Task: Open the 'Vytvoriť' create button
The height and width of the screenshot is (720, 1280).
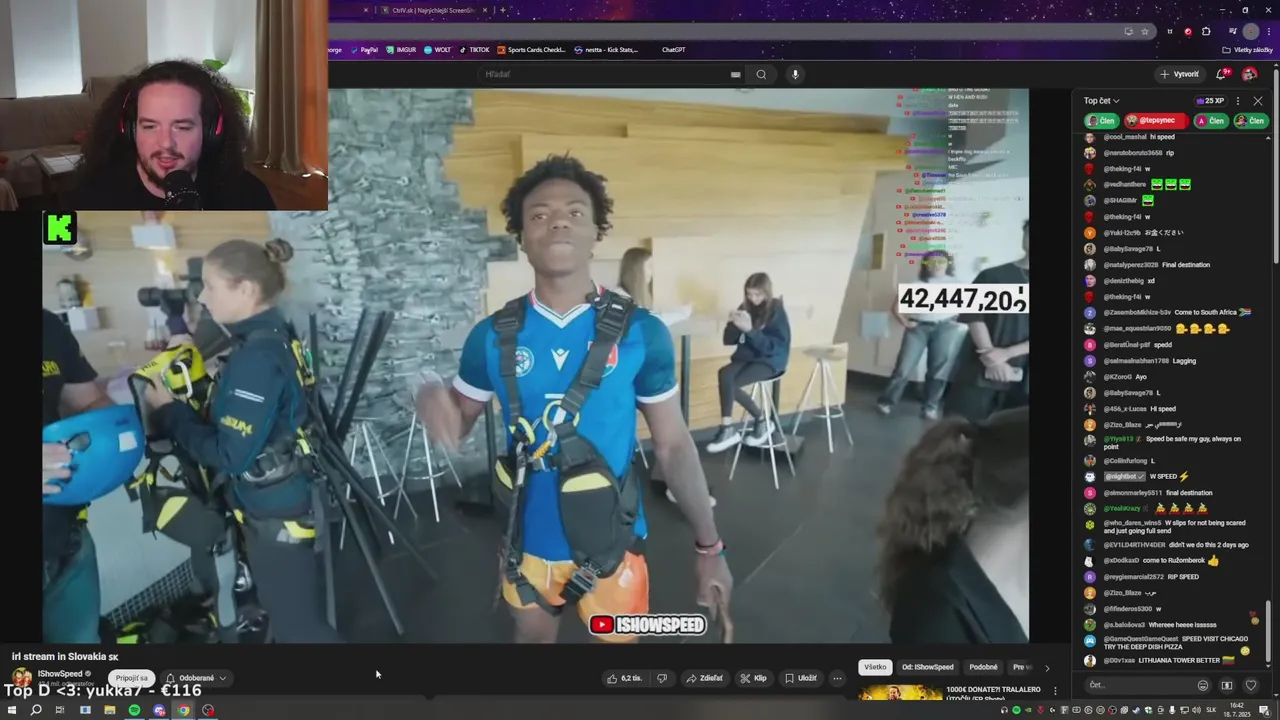Action: pos(1179,74)
